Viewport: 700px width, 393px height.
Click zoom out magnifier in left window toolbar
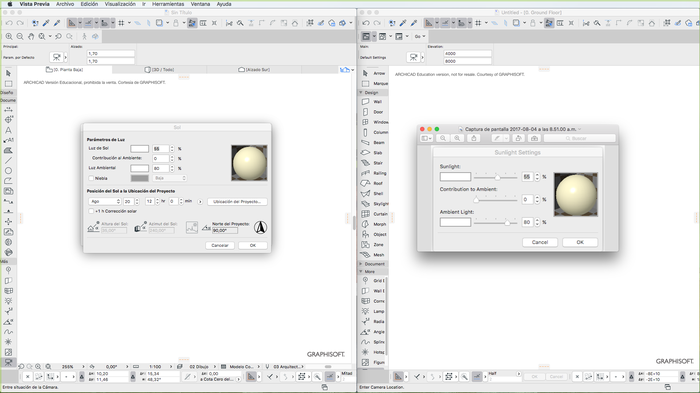pyautogui.click(x=20, y=37)
